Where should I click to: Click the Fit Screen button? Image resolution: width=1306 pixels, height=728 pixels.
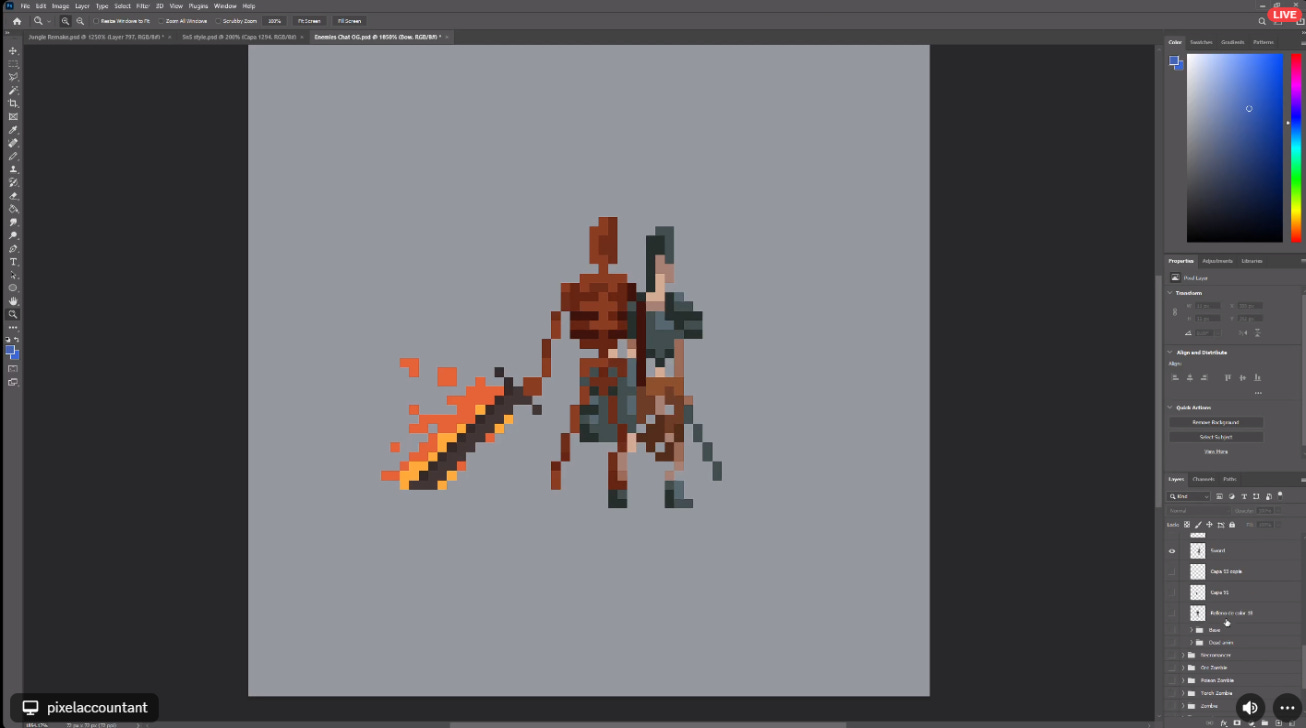[308, 21]
